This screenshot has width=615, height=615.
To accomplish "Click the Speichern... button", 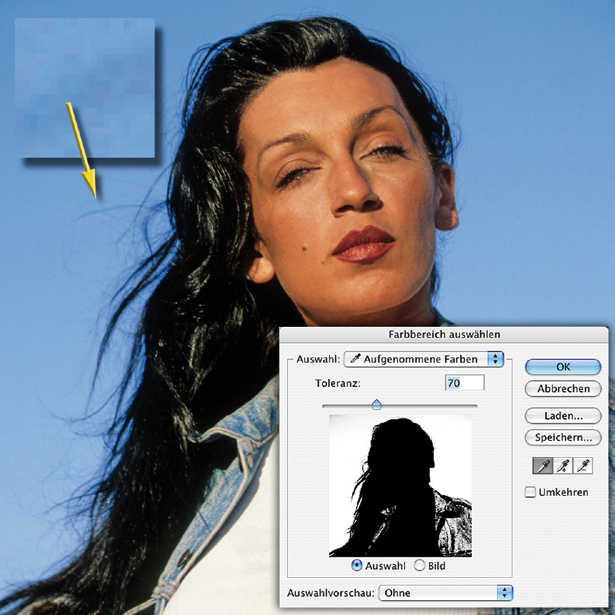I will click(563, 437).
